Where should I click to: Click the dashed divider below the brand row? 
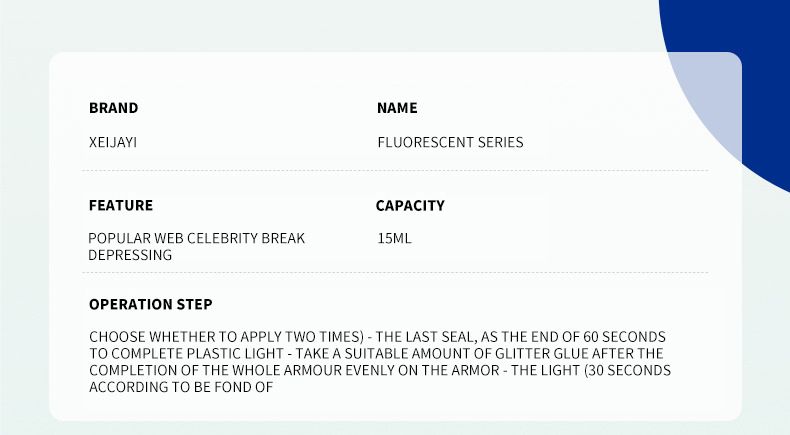tap(398, 171)
